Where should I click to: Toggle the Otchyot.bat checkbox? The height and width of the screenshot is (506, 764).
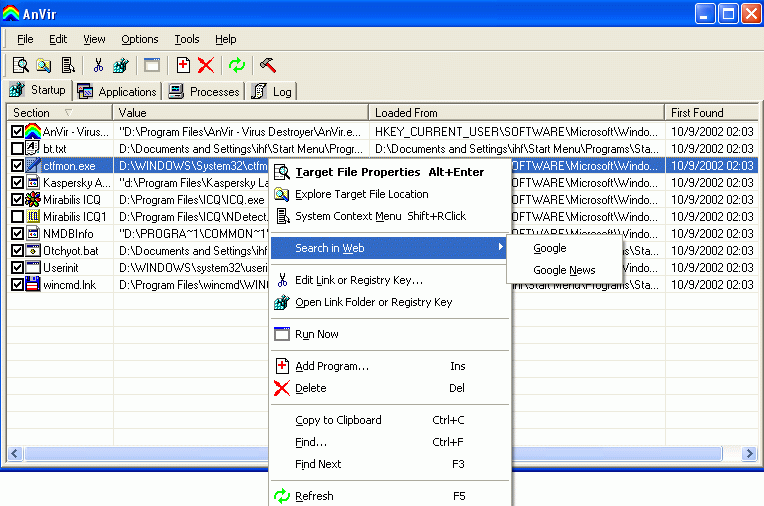(x=17, y=251)
